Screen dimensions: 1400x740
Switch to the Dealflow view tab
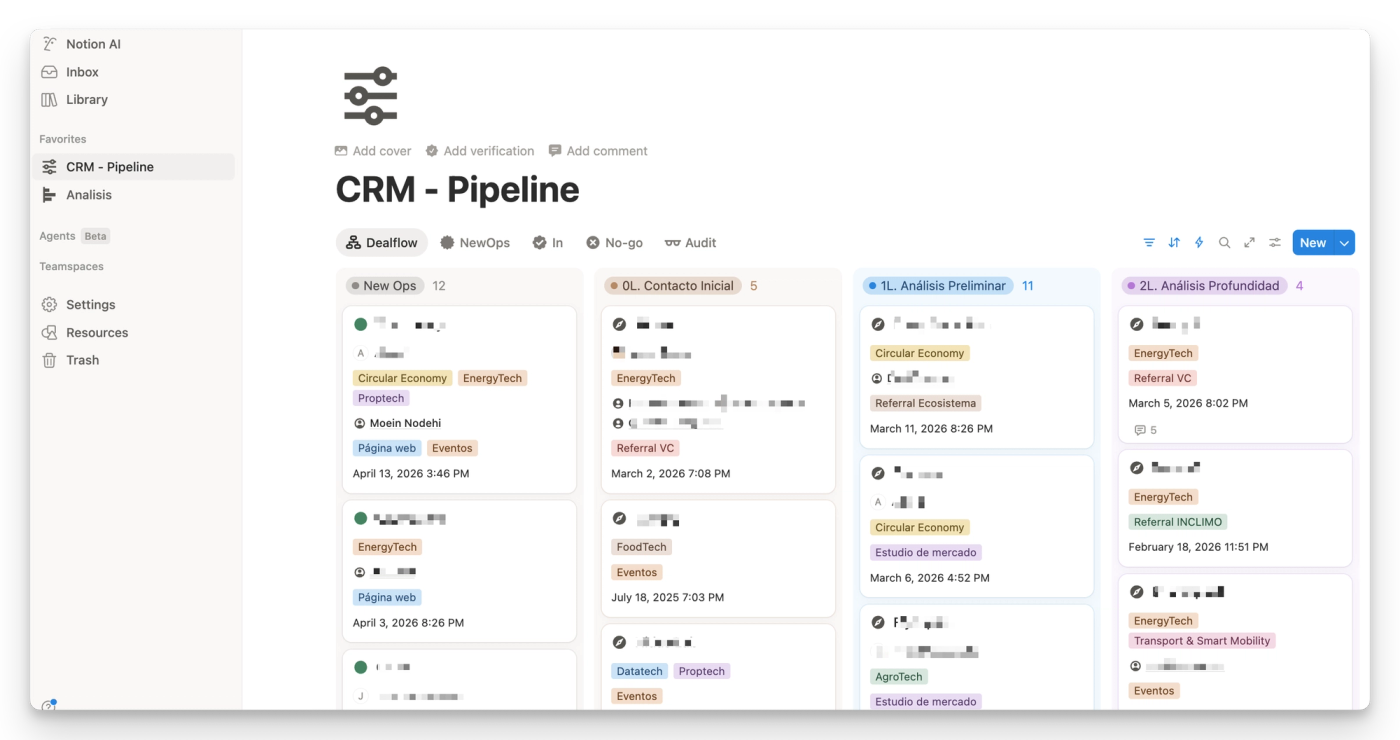[x=382, y=243]
